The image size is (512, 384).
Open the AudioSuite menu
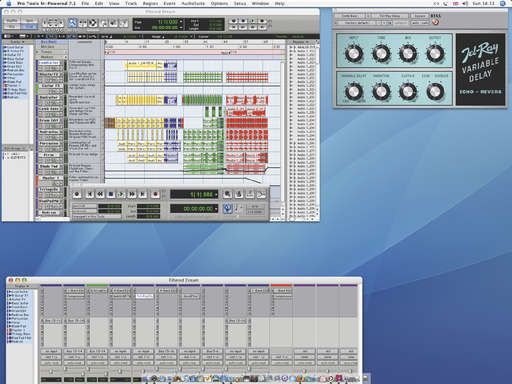193,3
